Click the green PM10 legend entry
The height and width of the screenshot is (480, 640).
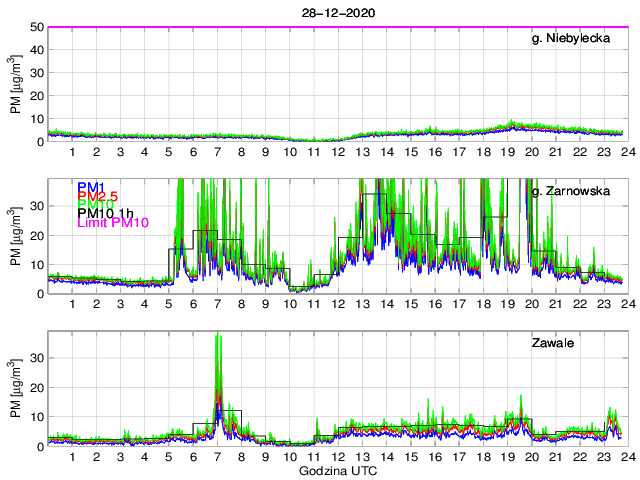tap(95, 209)
